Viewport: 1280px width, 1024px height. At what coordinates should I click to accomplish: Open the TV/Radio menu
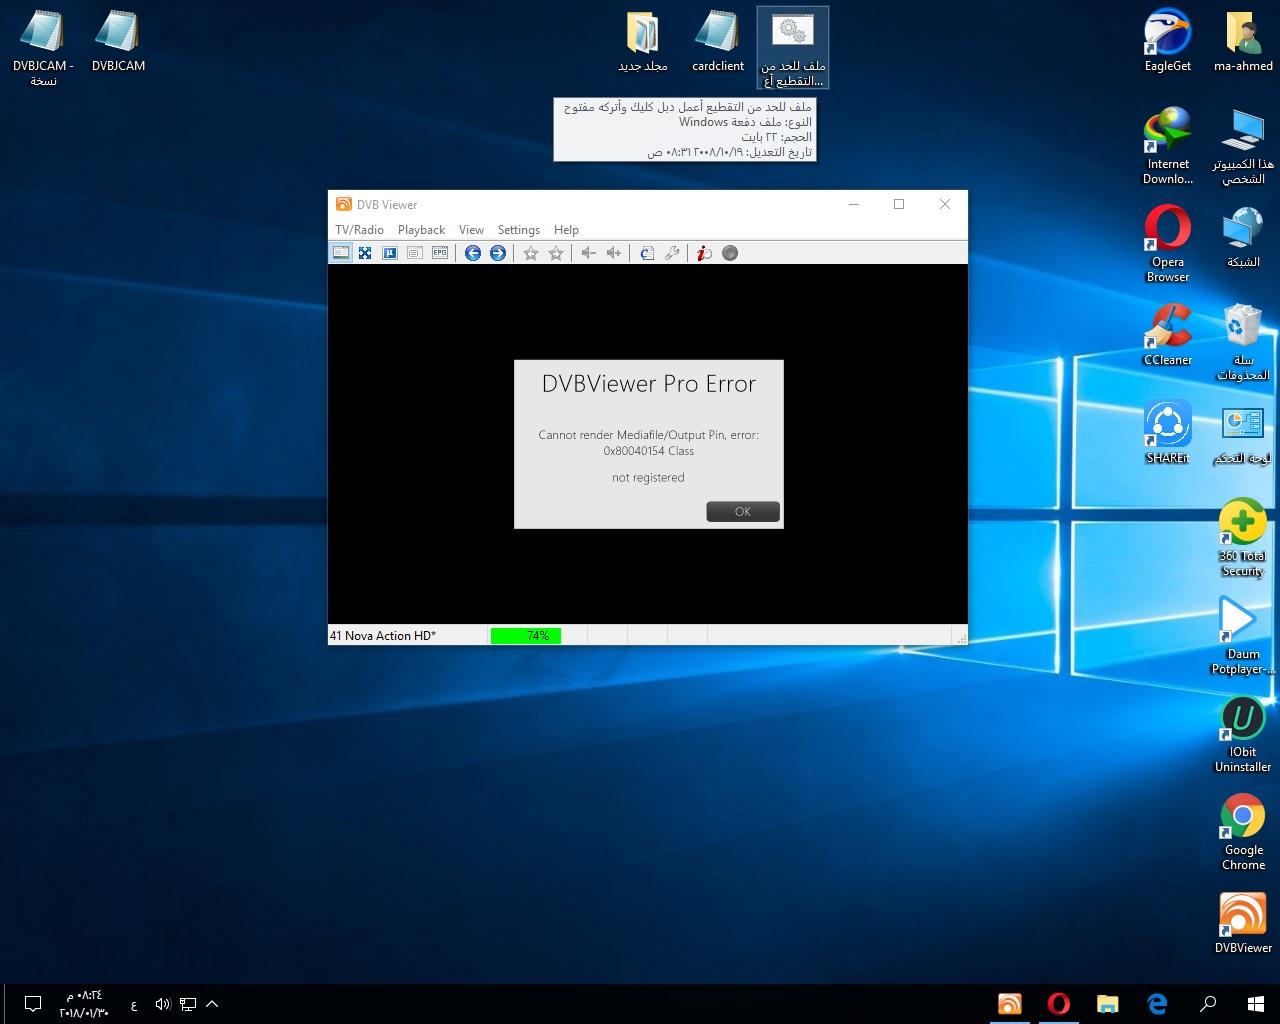(x=359, y=230)
